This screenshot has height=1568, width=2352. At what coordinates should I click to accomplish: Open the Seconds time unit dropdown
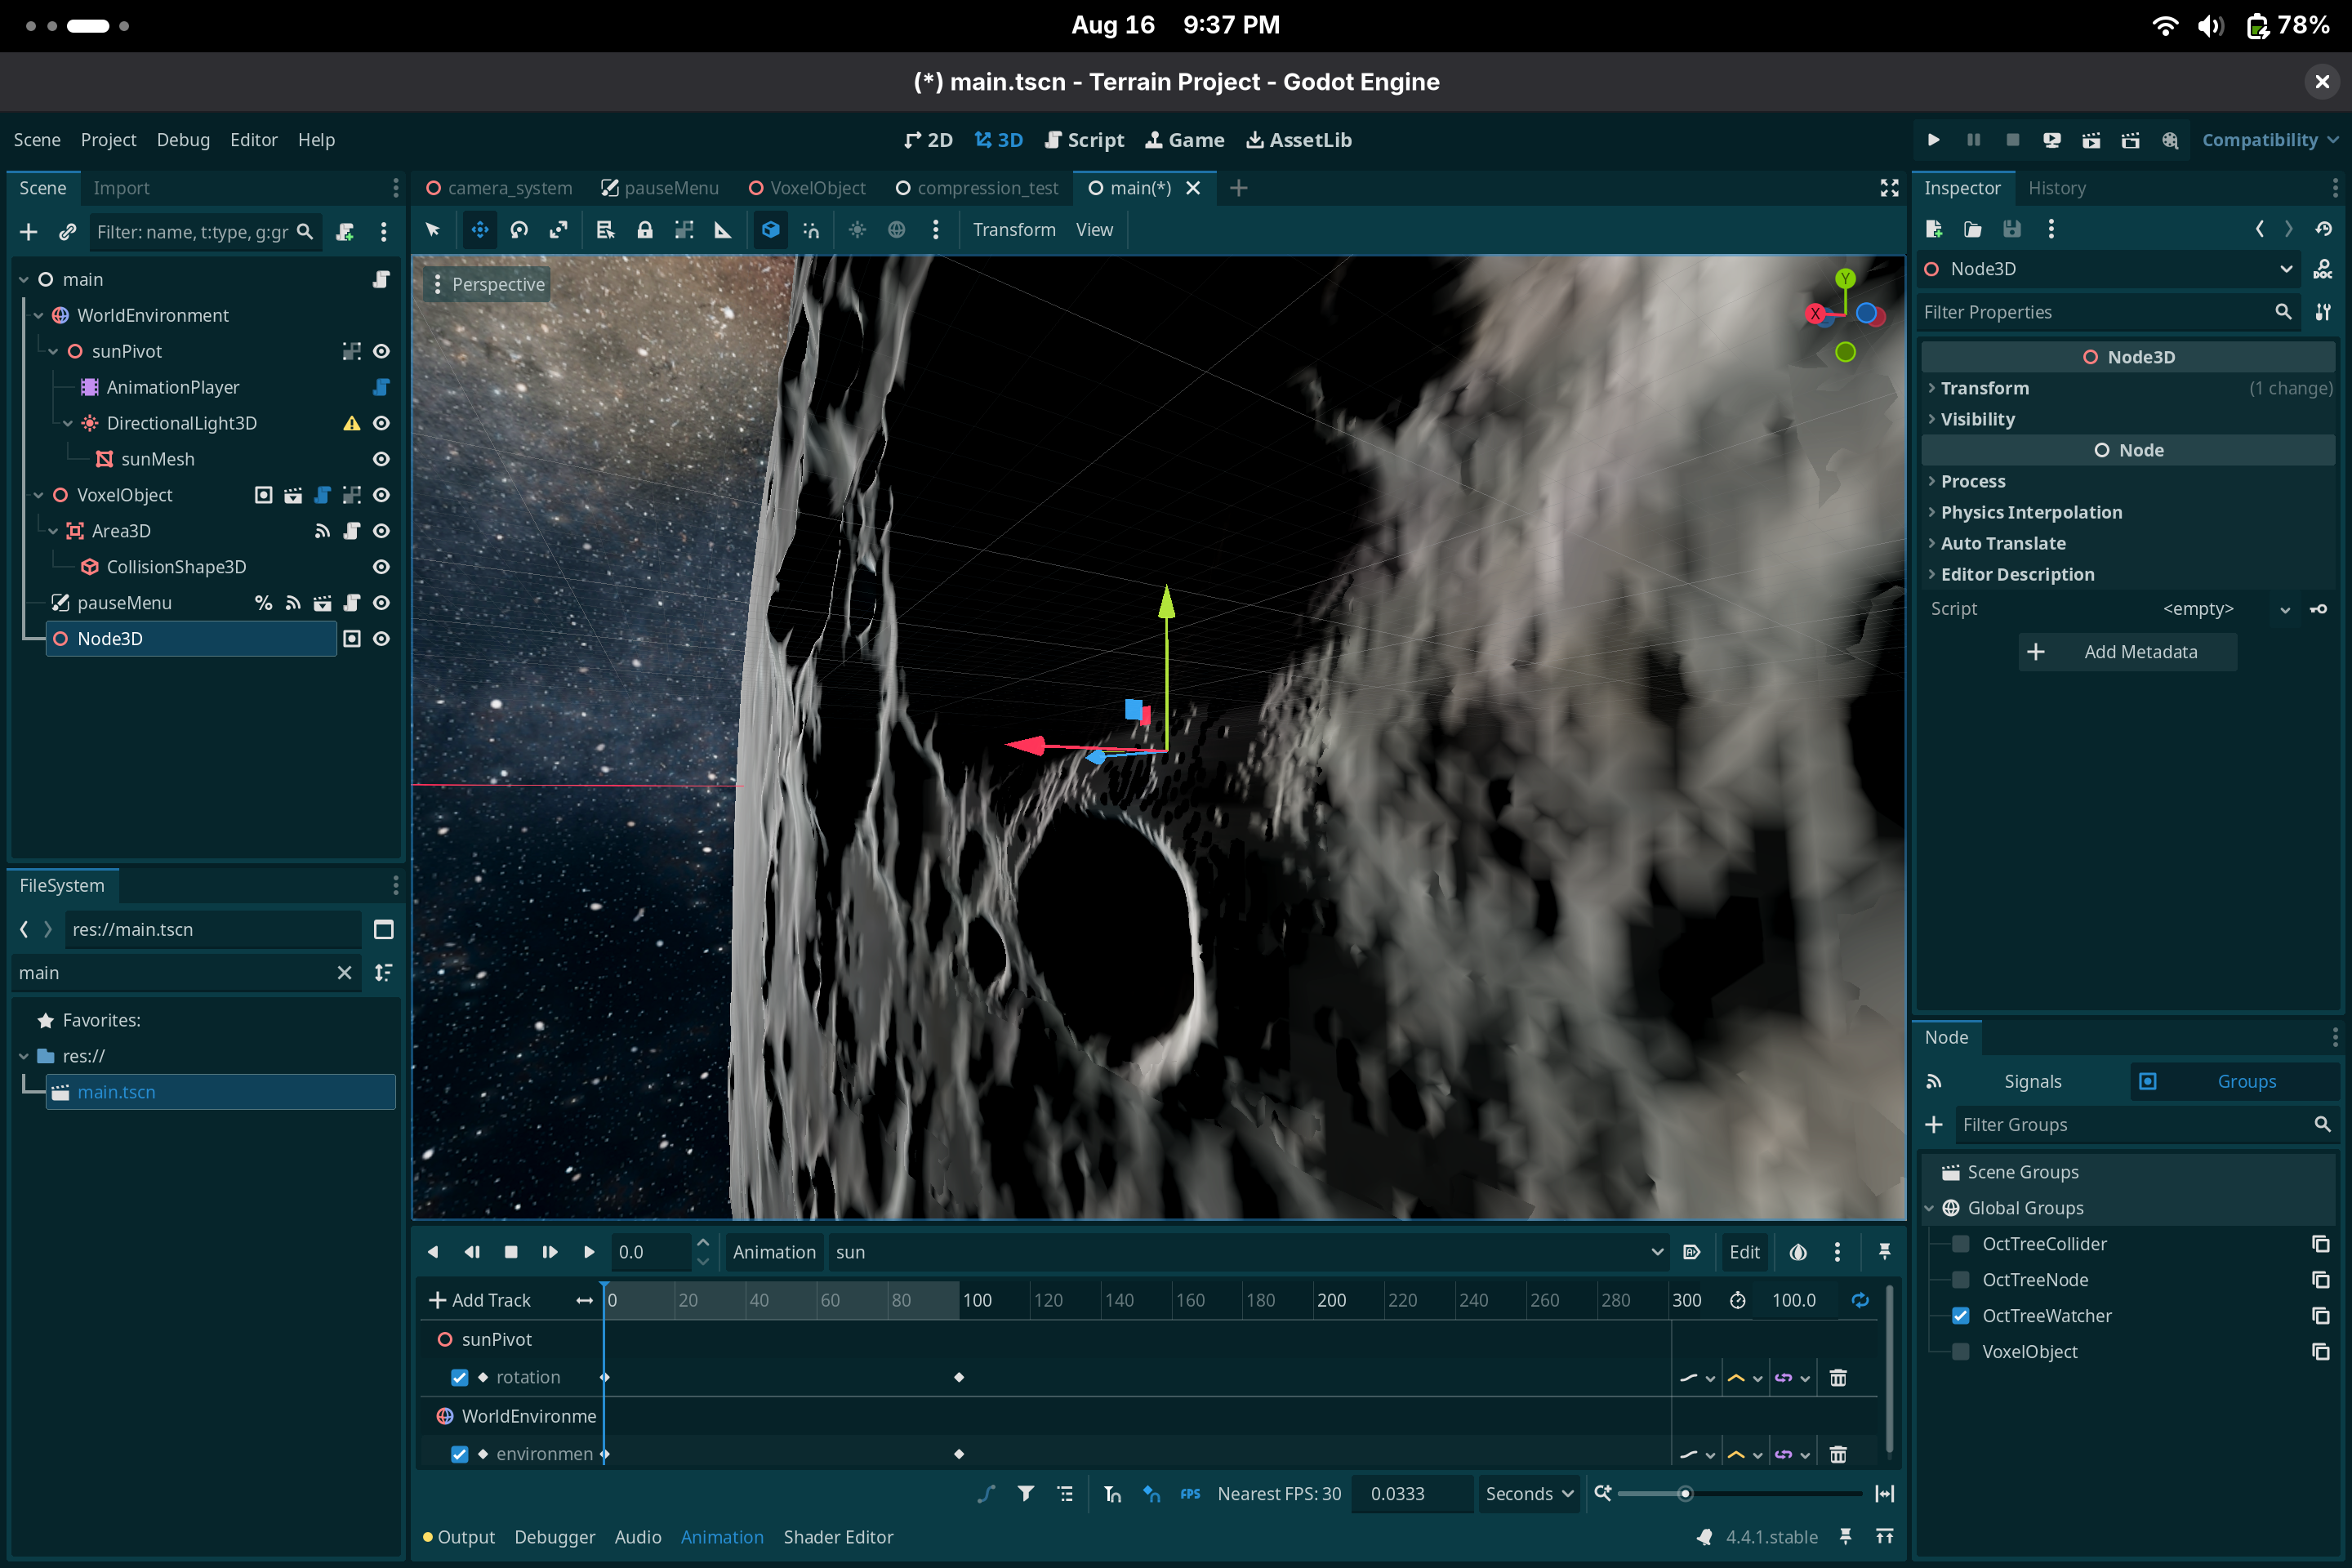pyautogui.click(x=1528, y=1494)
